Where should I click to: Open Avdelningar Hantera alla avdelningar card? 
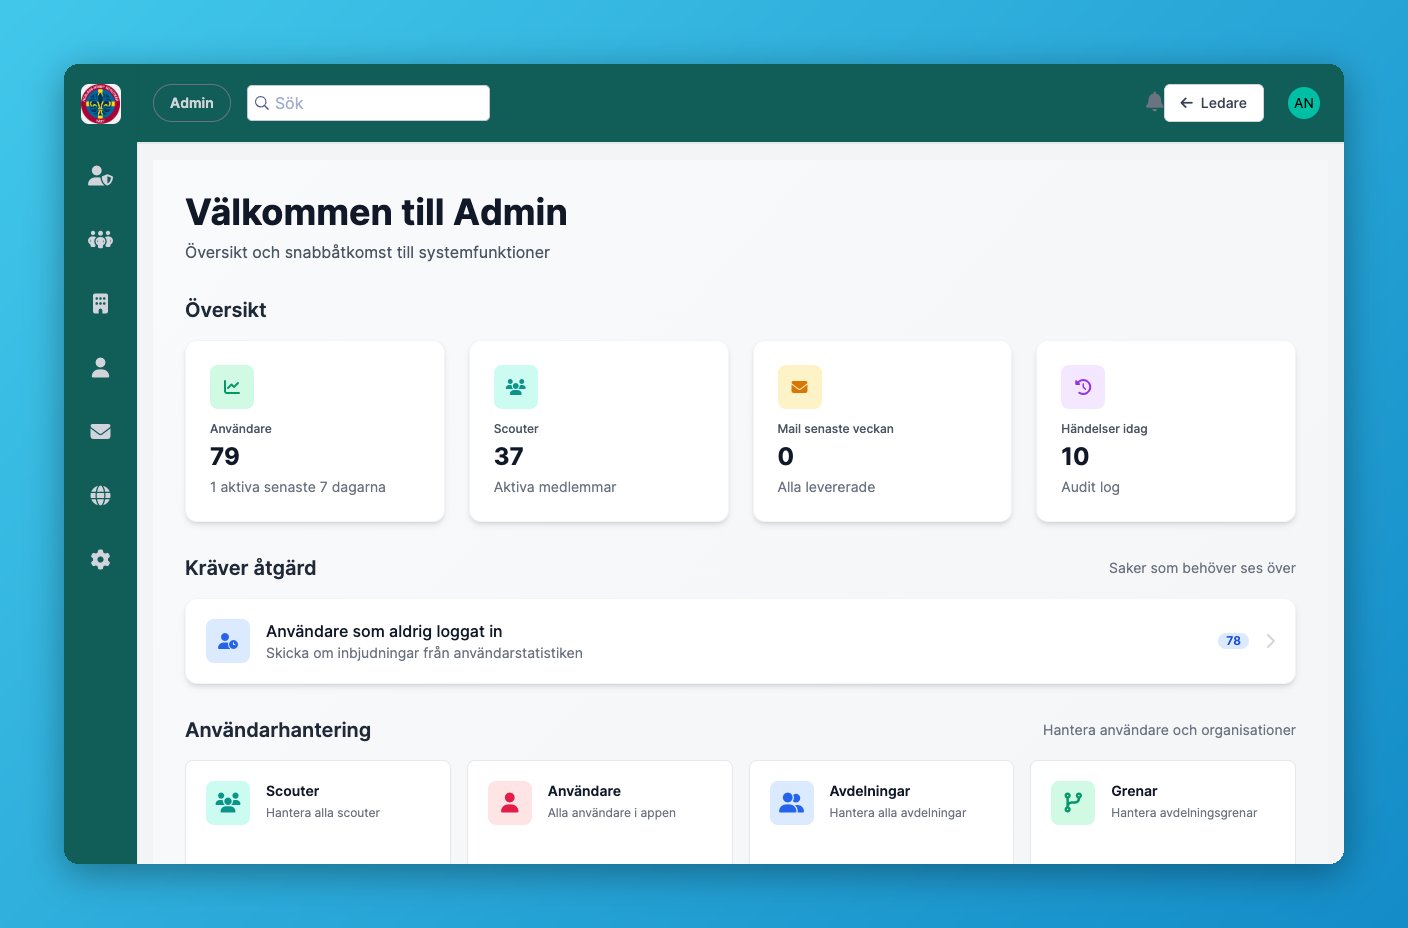tap(881, 812)
